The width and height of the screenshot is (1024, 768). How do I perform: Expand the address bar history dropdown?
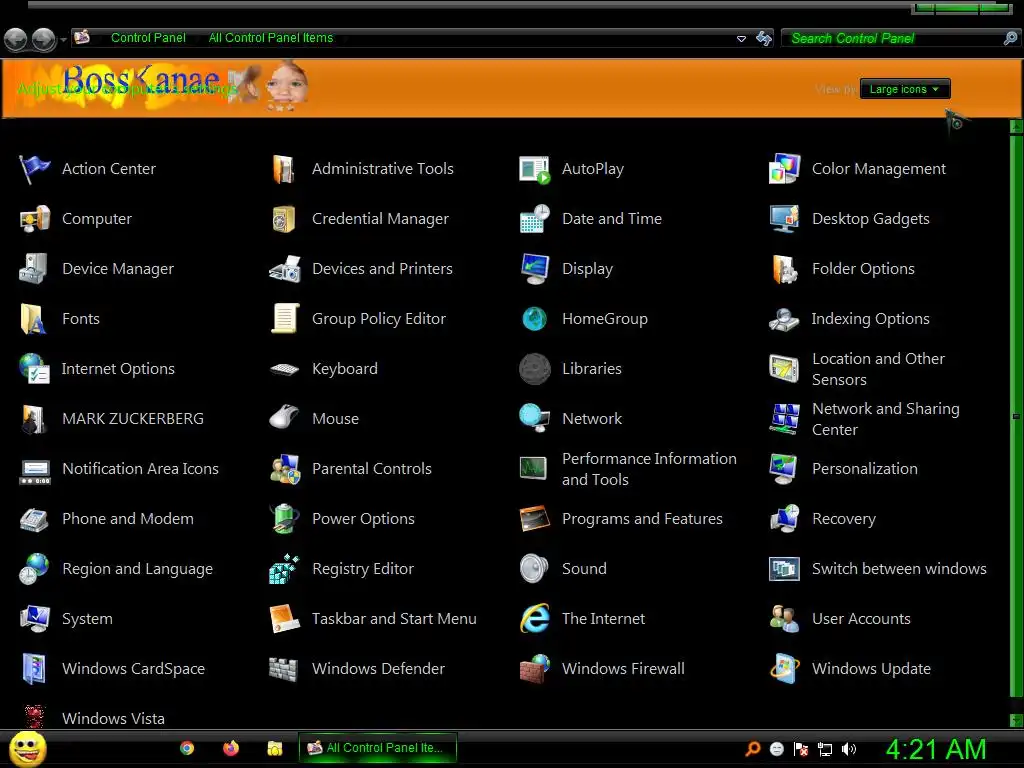click(741, 39)
